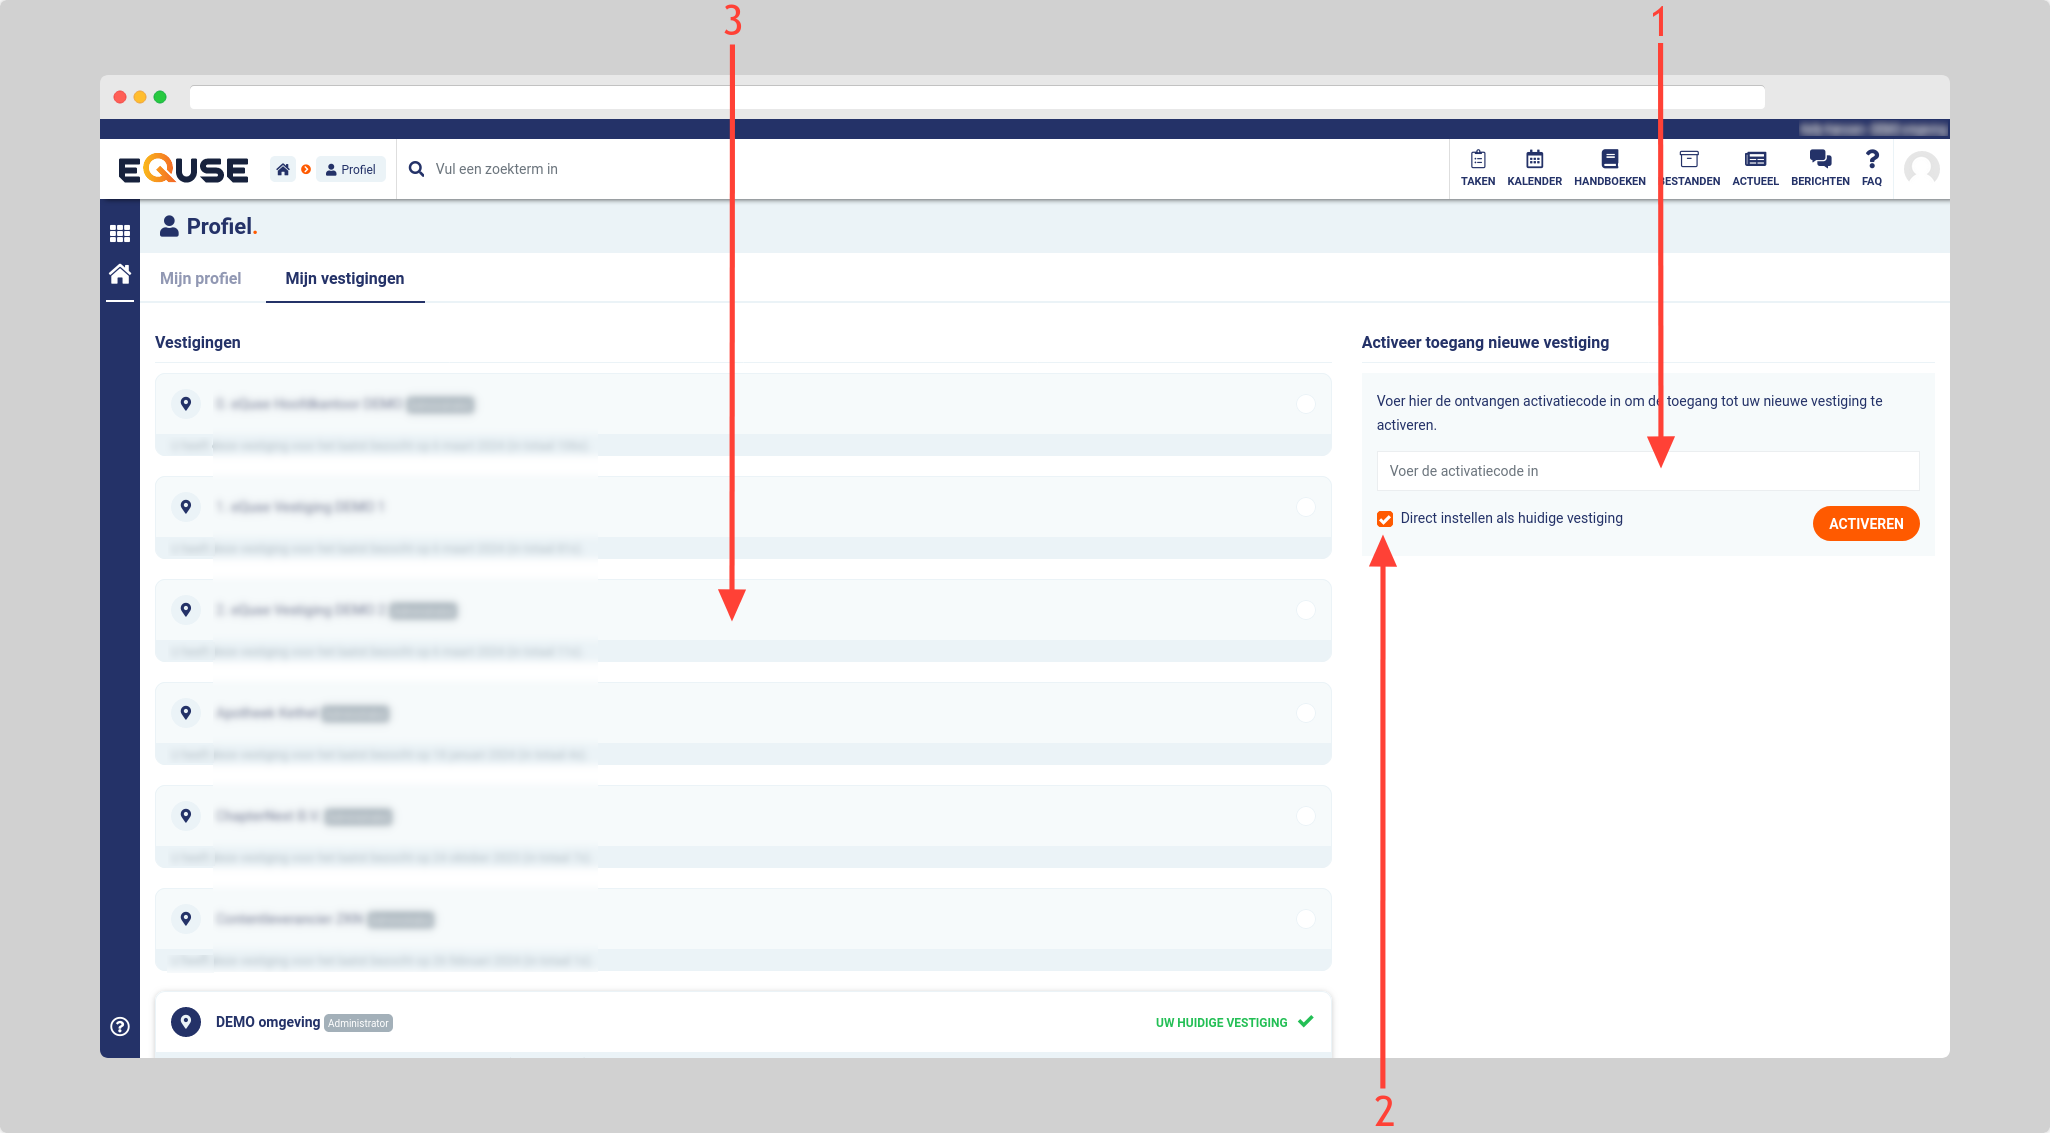
Task: Open help circle icon at sidebar bottom
Action: point(120,1026)
